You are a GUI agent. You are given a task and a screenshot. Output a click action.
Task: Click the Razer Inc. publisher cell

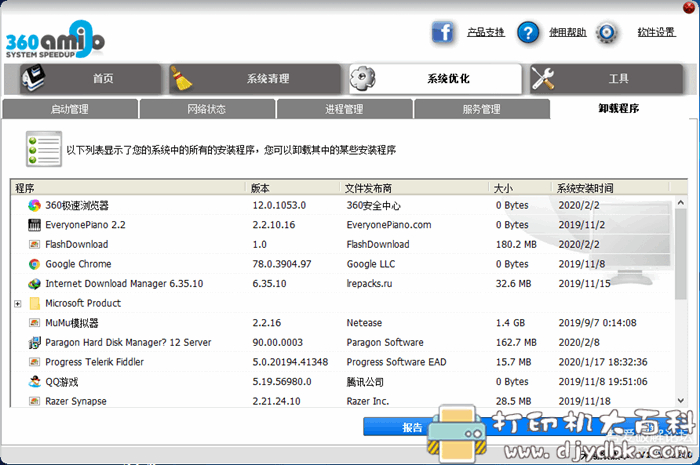click(367, 401)
